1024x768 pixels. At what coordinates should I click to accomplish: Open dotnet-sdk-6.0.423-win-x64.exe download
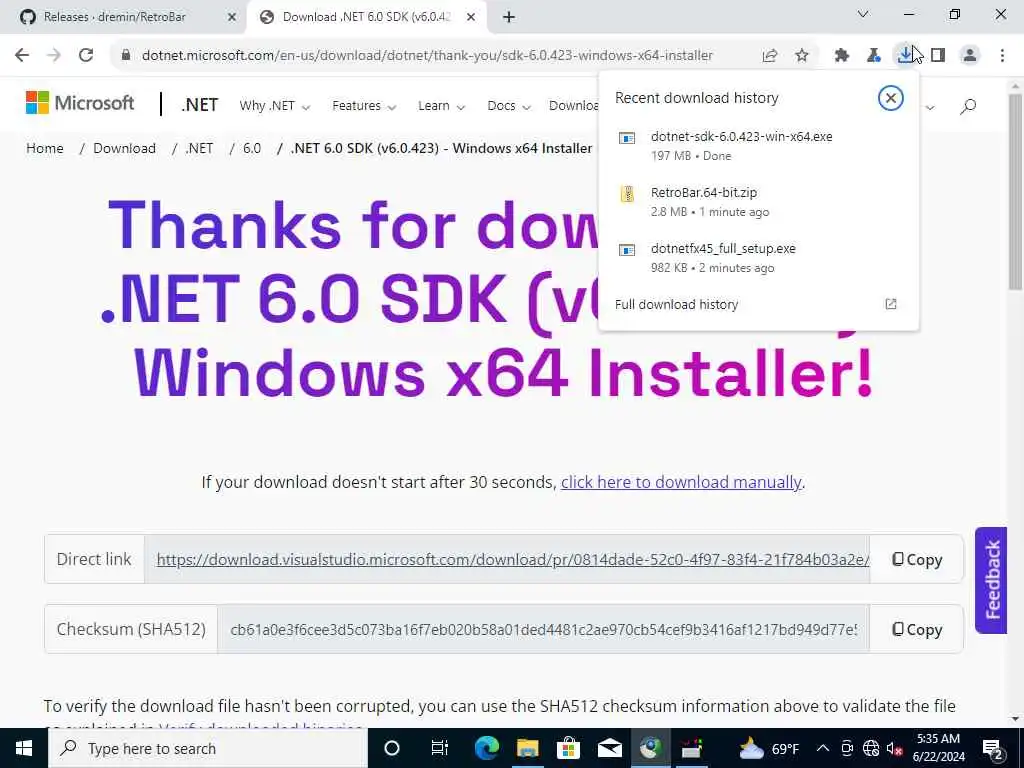pos(758,146)
